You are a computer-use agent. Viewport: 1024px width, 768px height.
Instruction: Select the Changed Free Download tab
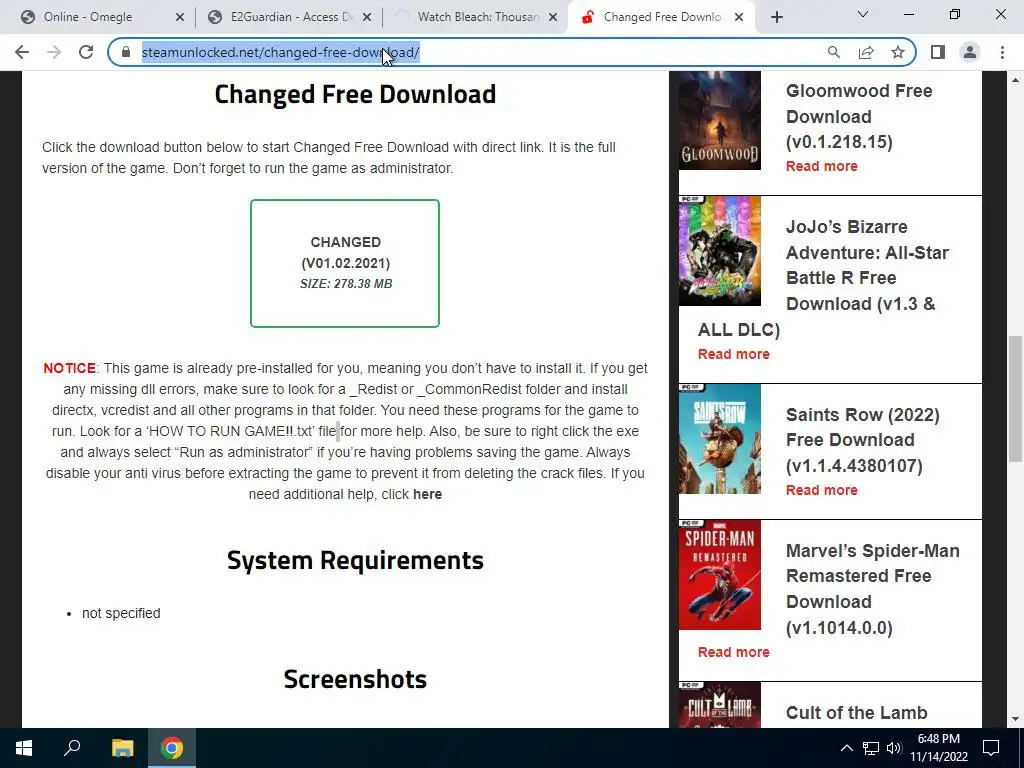click(x=662, y=17)
